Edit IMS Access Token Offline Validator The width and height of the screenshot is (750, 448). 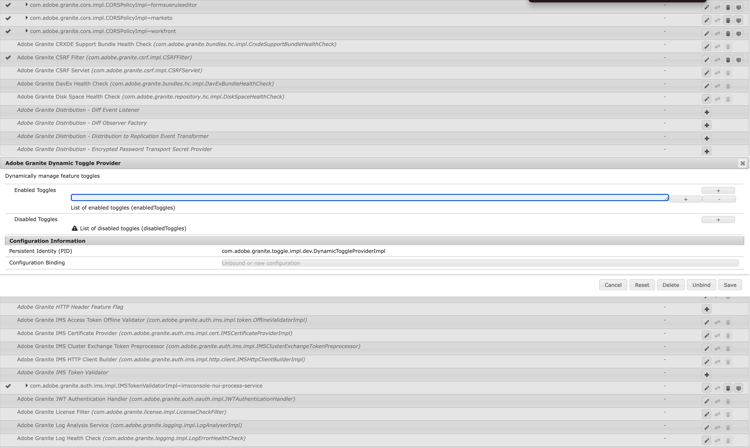pyautogui.click(x=706, y=322)
